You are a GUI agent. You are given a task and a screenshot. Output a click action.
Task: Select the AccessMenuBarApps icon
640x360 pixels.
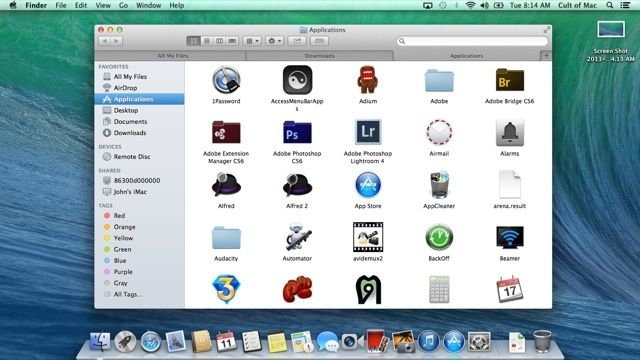[297, 80]
